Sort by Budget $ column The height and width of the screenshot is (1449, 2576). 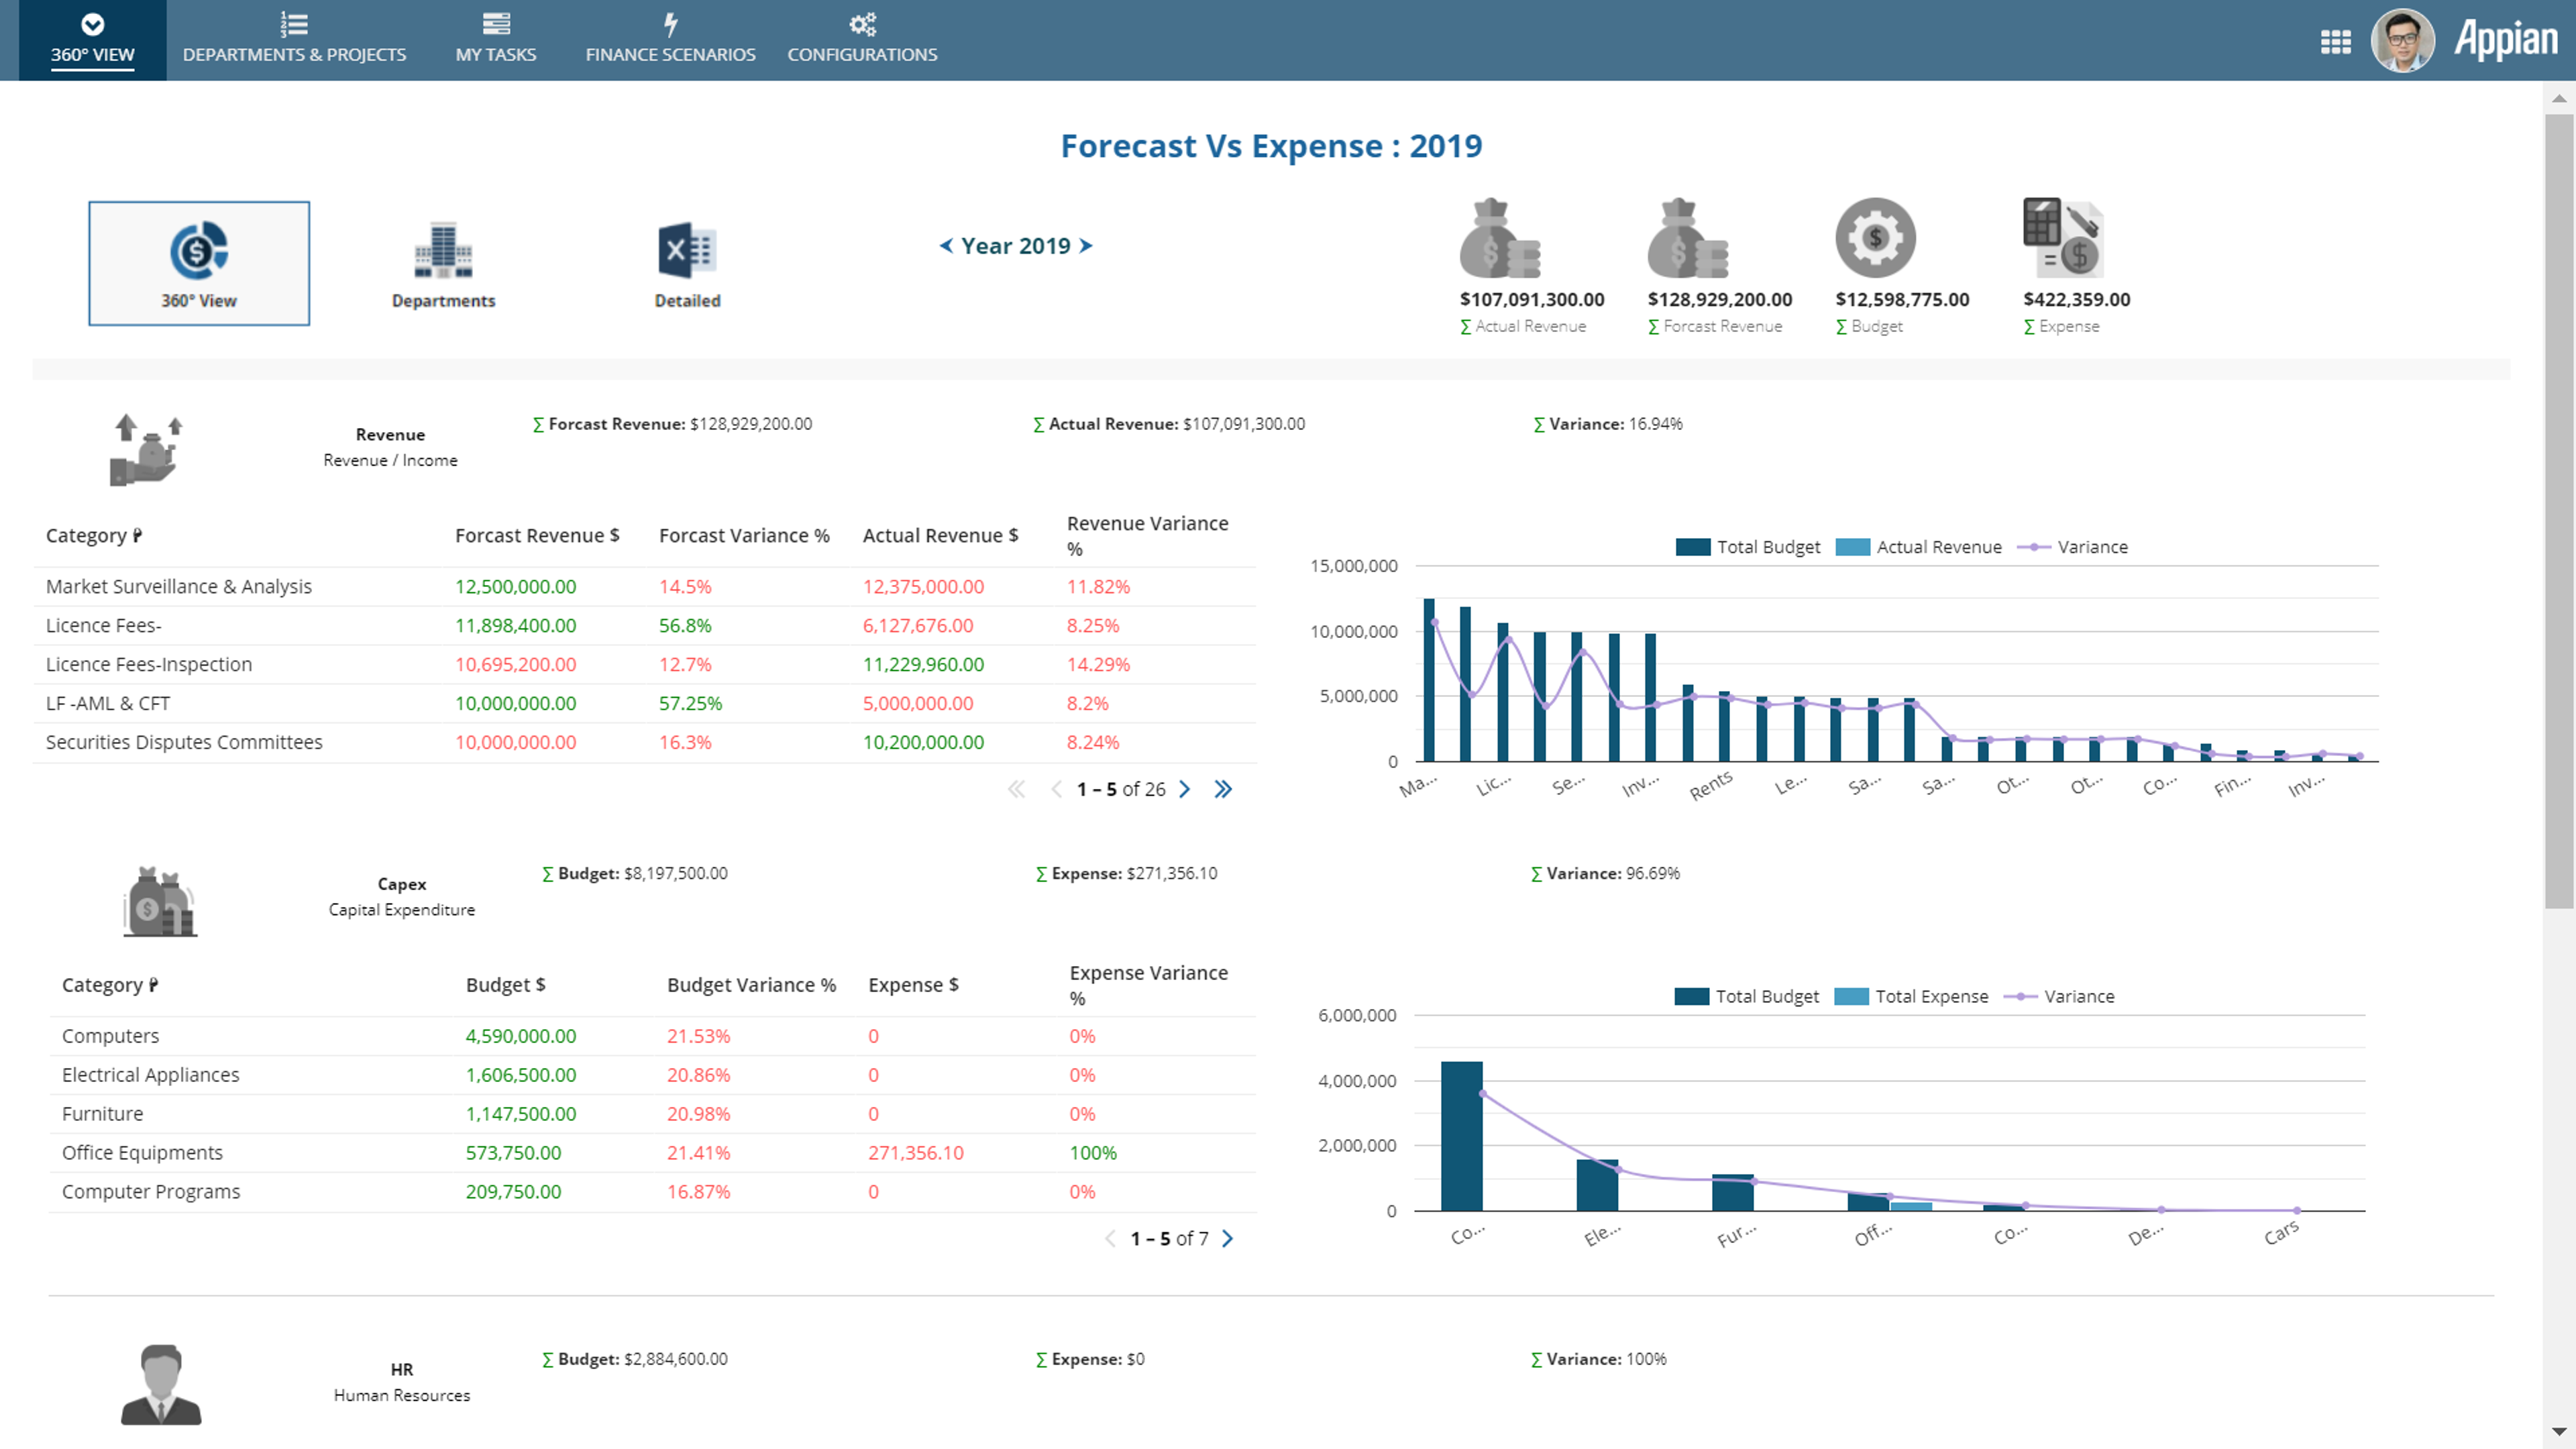505,986
